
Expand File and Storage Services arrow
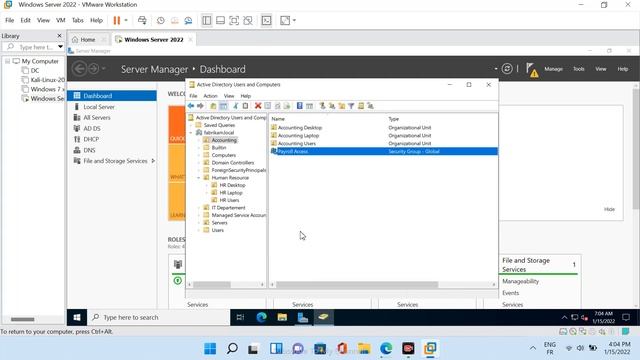153,161
